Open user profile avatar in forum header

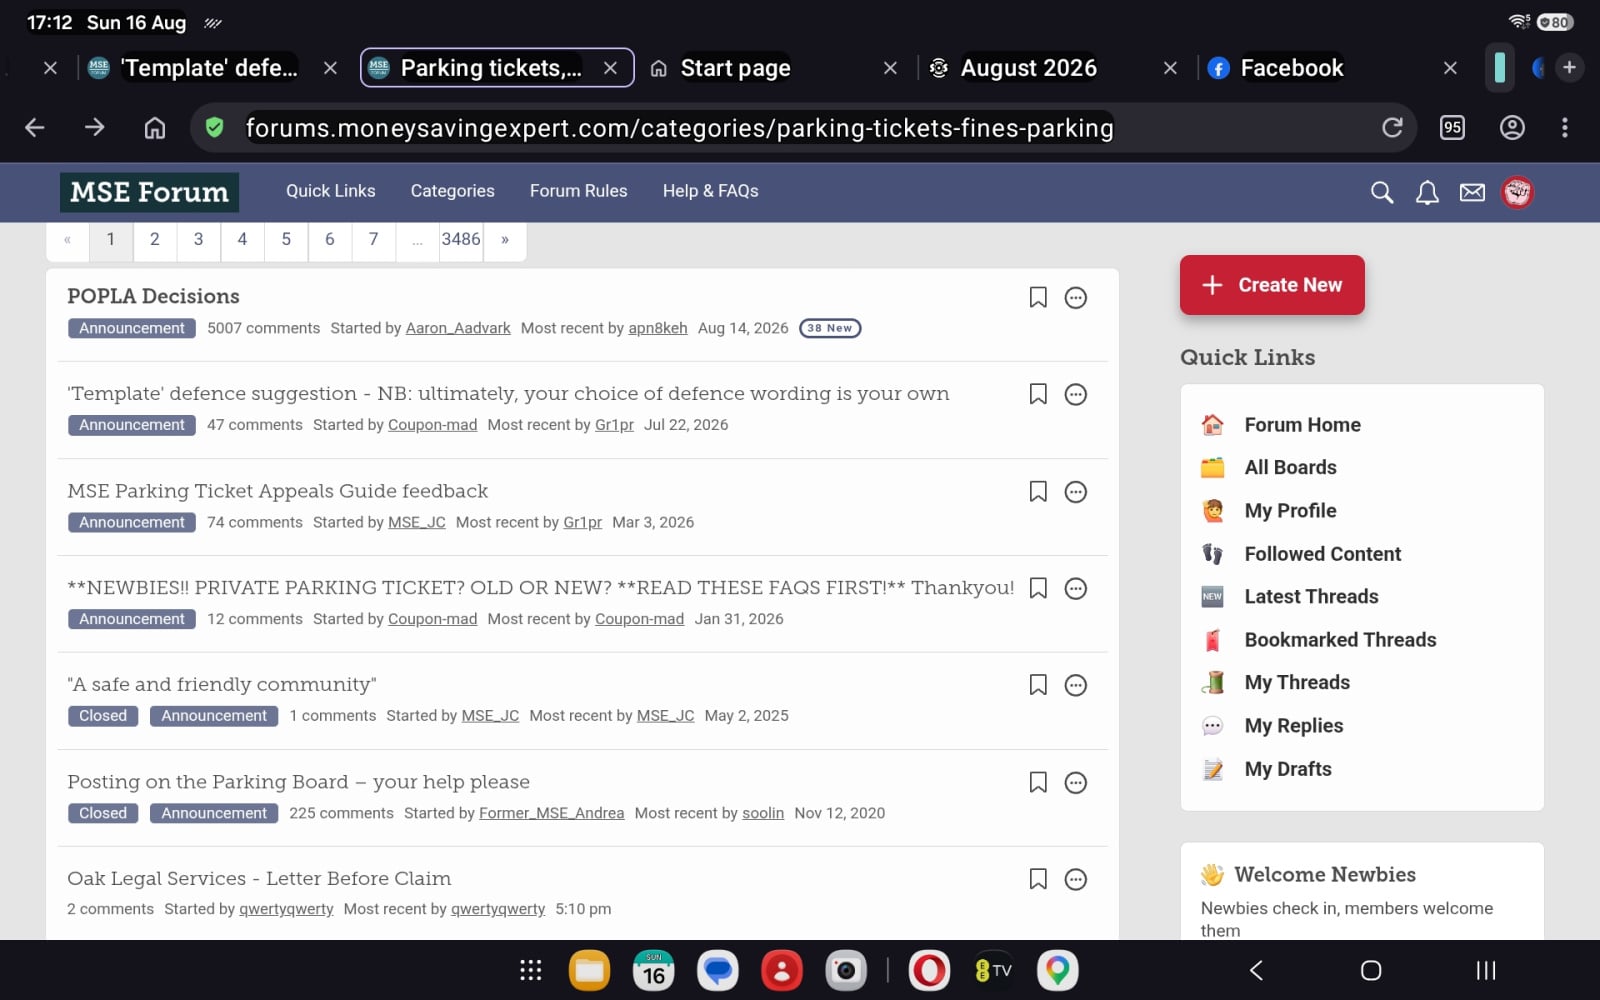pyautogui.click(x=1517, y=192)
